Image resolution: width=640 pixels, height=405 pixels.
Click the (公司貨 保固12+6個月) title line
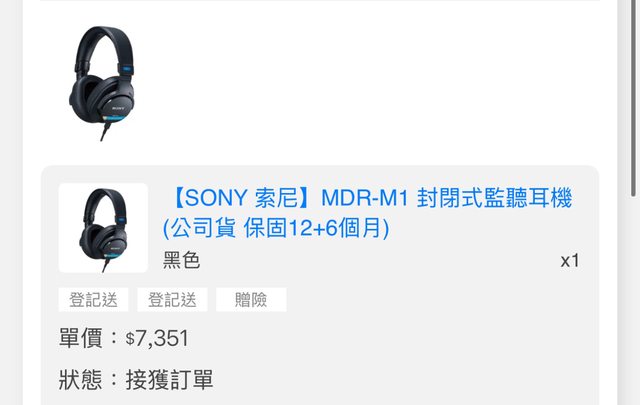click(x=276, y=228)
